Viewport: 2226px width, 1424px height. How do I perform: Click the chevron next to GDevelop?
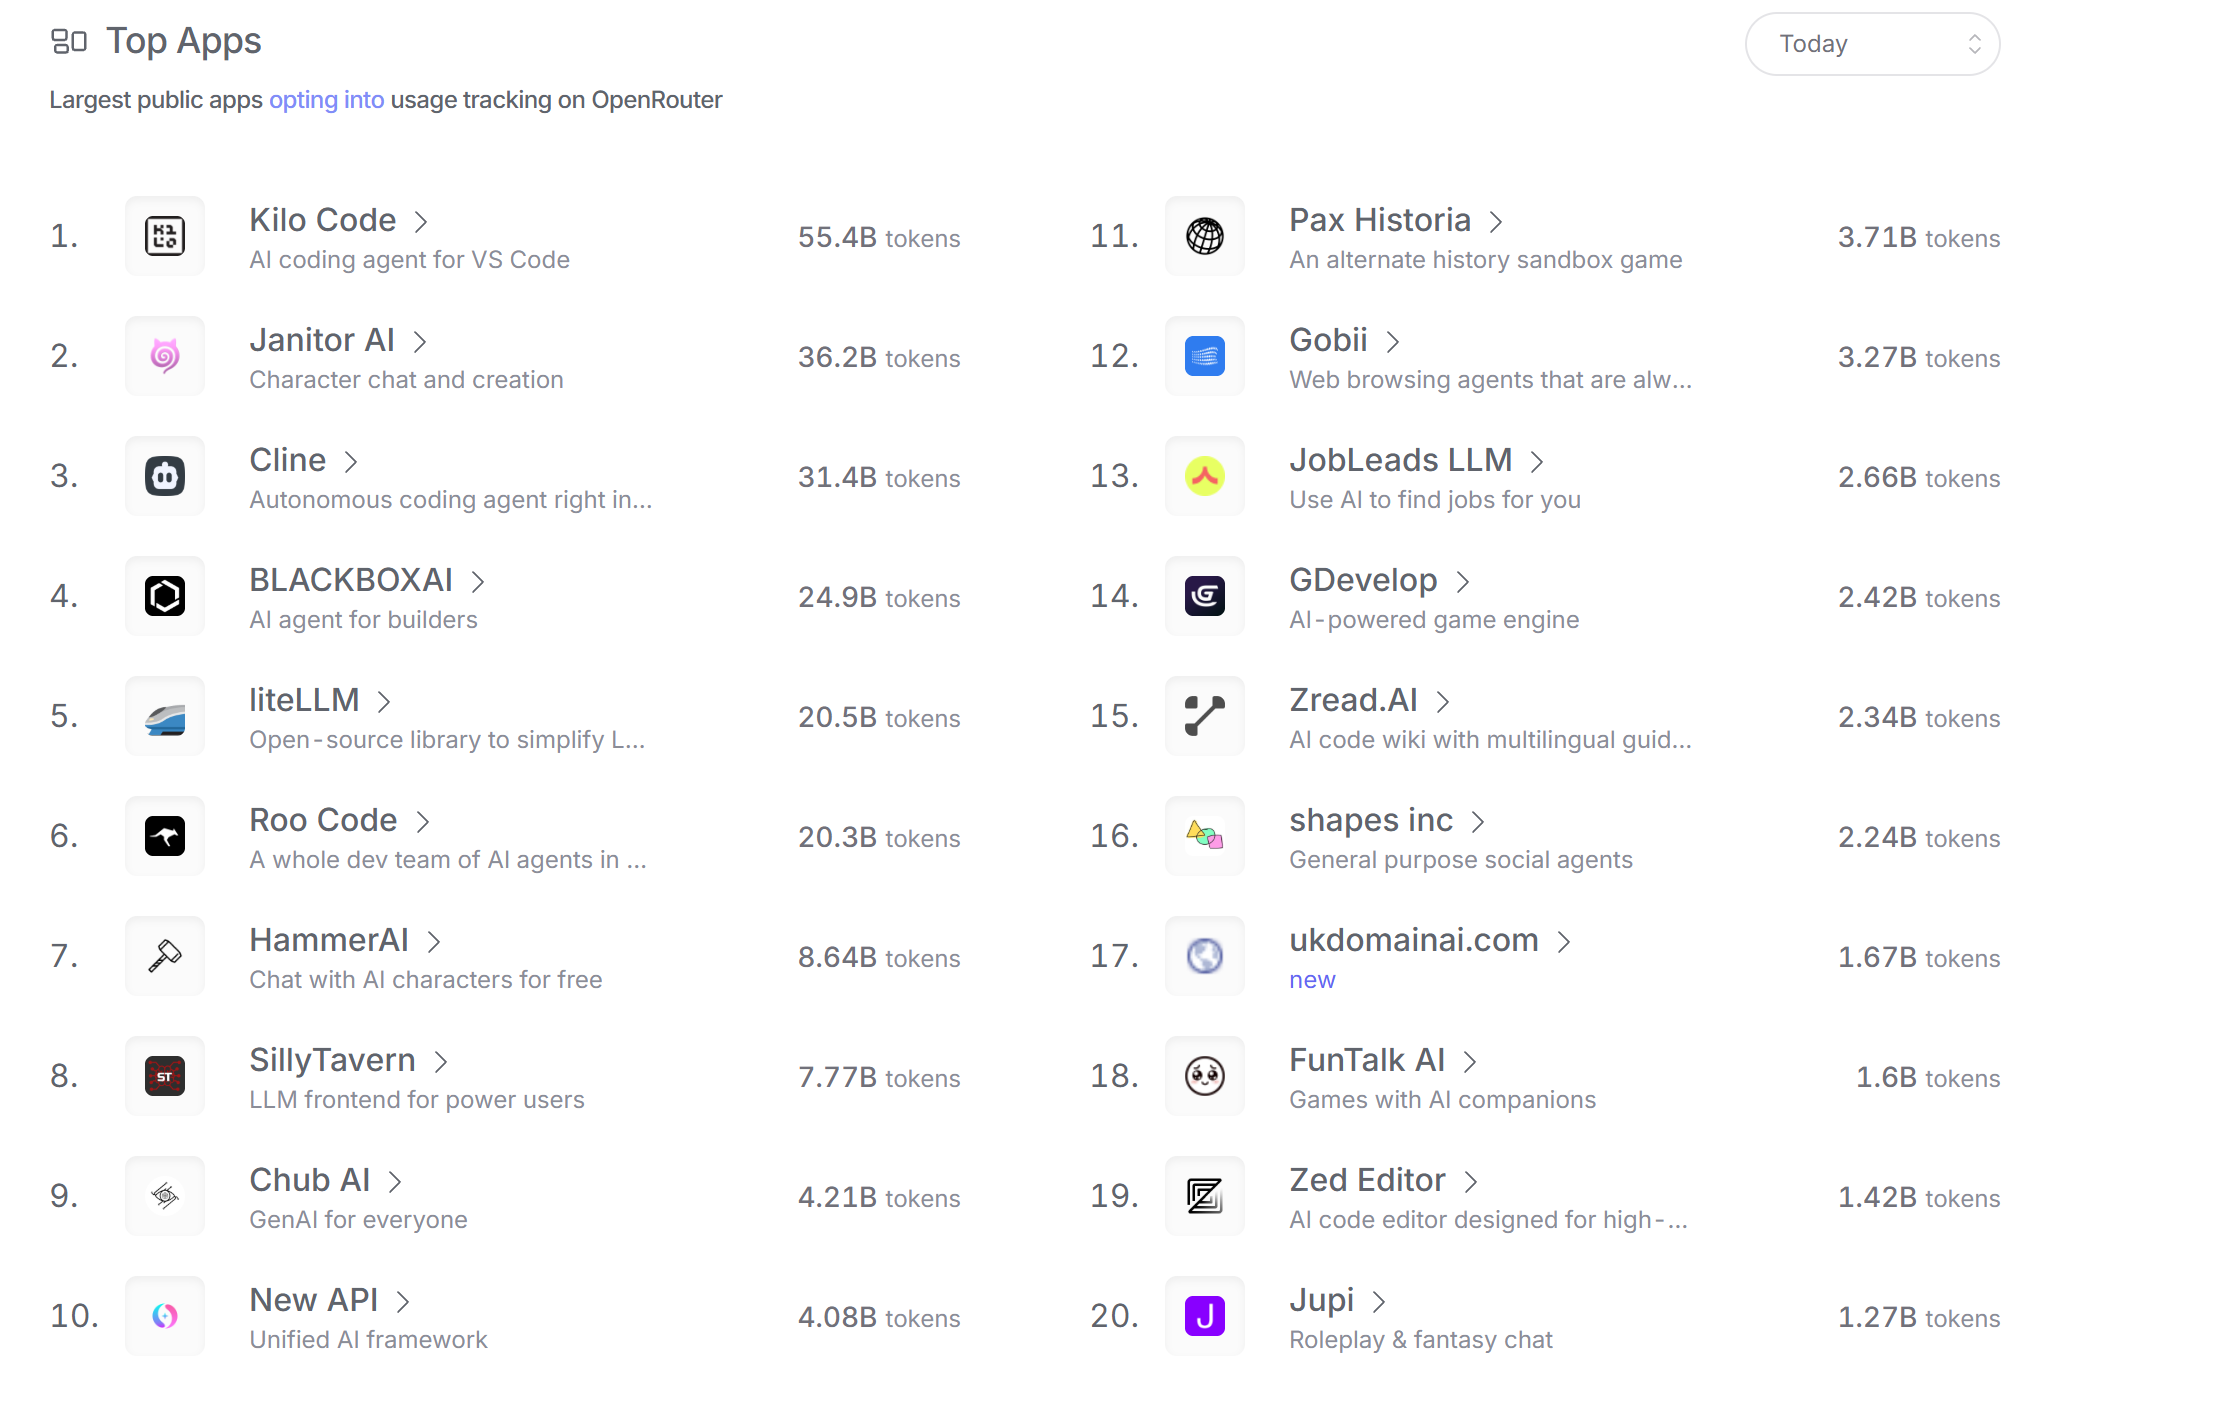1463,582
